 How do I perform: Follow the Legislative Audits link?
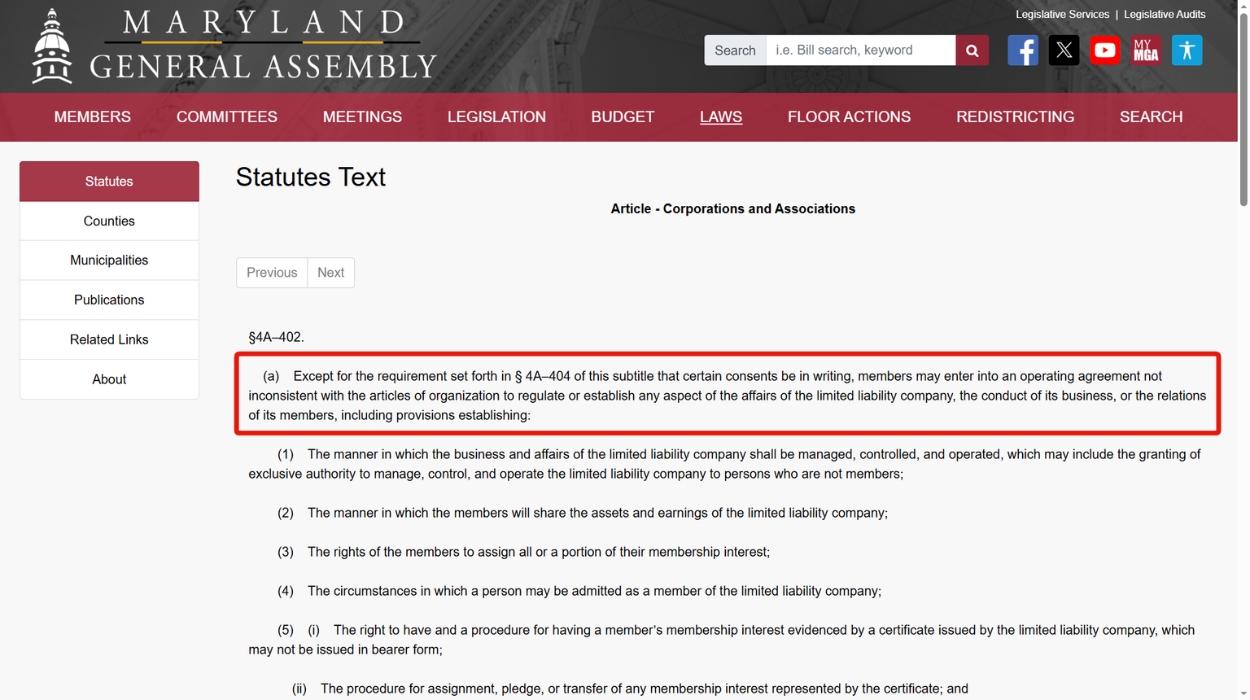[x=1164, y=14]
